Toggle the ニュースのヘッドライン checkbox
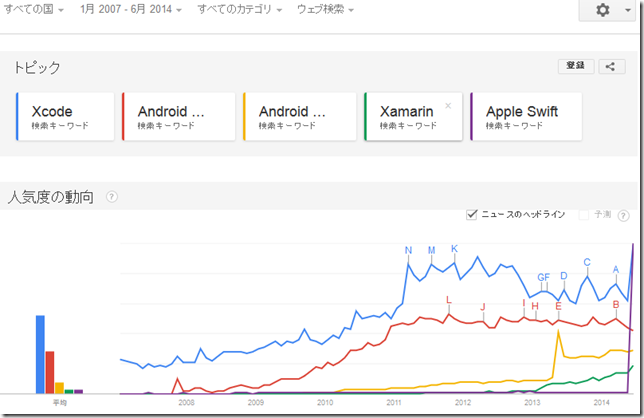This screenshot has width=644, height=418. click(x=472, y=214)
